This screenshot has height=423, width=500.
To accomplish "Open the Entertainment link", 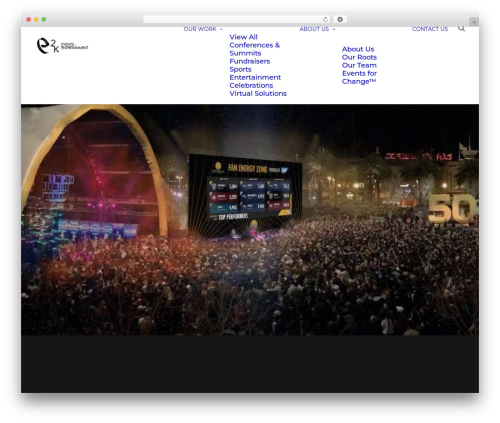I will pos(255,77).
